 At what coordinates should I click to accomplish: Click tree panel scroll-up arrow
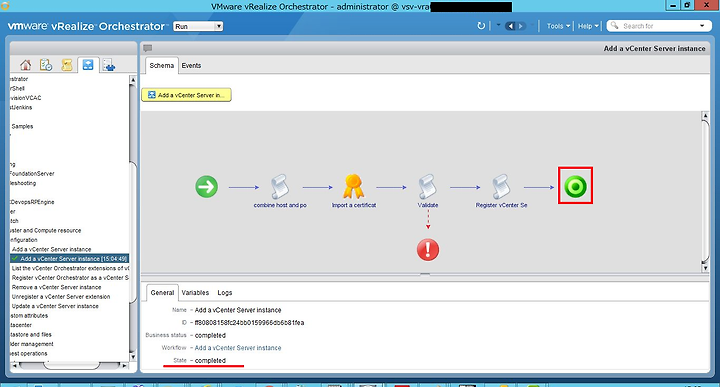click(x=133, y=80)
